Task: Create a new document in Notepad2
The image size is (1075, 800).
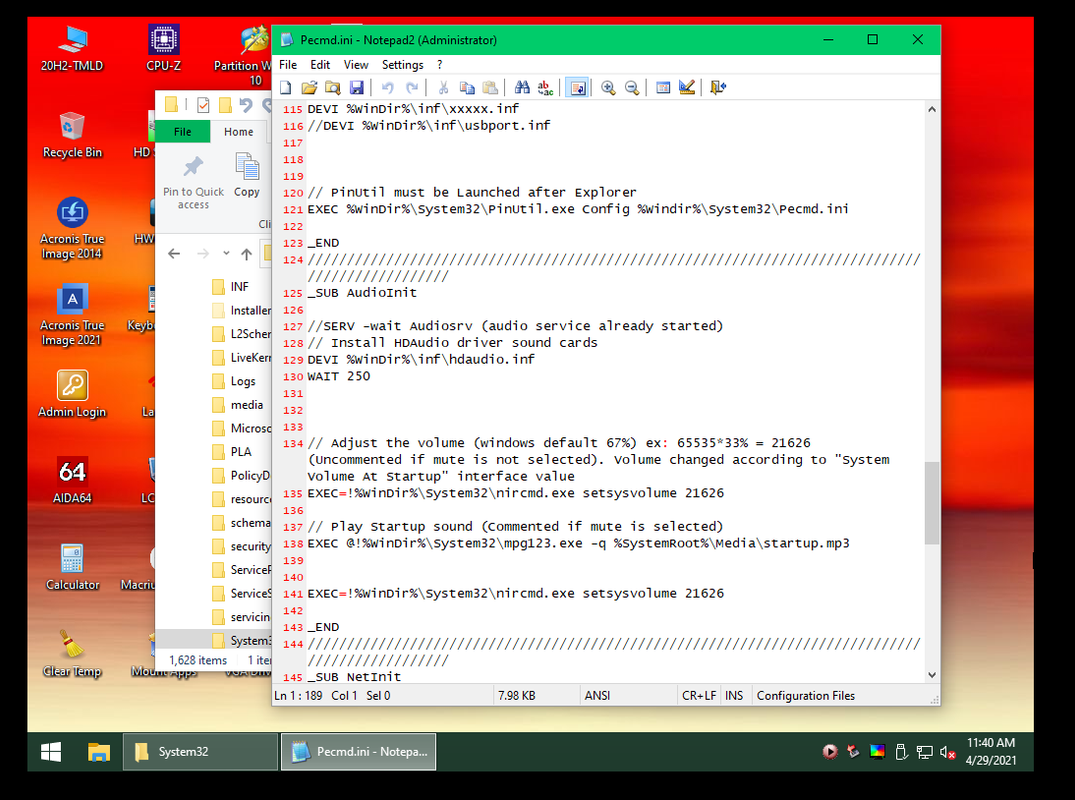Action: coord(286,87)
